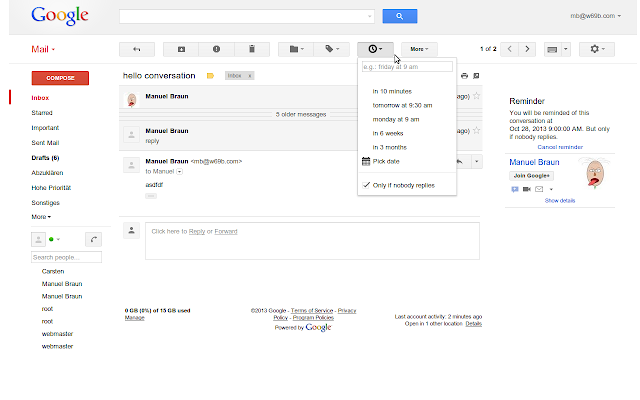The height and width of the screenshot is (400, 640).
Task: Open the Hohe Priorität label
Action: (x=51, y=188)
